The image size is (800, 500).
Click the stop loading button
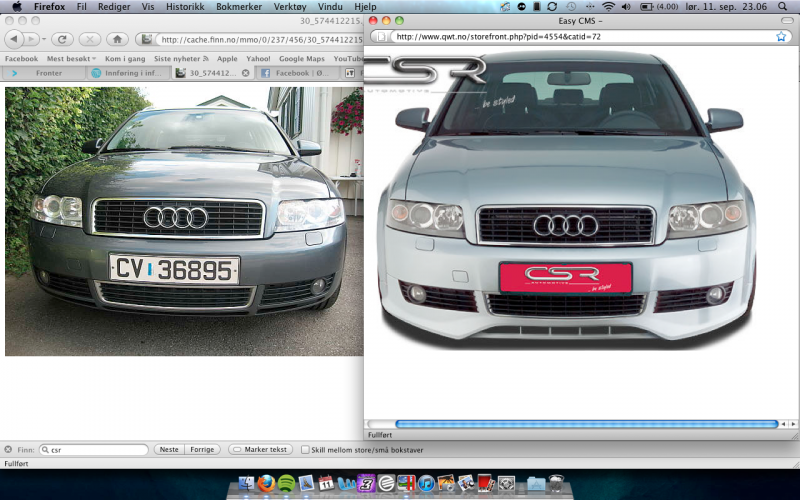(89, 39)
